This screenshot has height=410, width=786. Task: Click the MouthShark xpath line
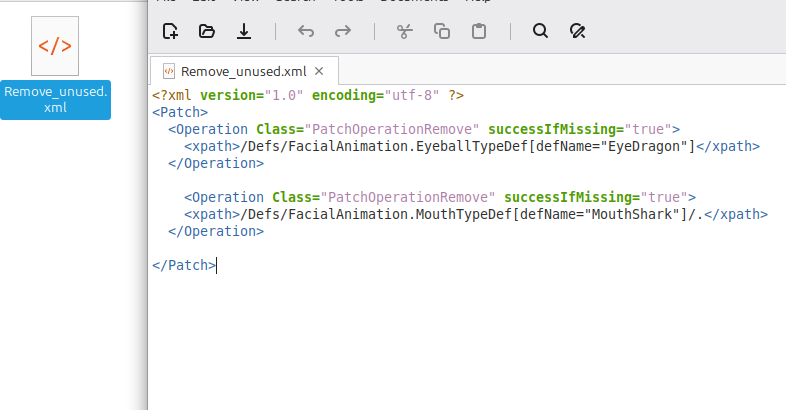point(476,215)
